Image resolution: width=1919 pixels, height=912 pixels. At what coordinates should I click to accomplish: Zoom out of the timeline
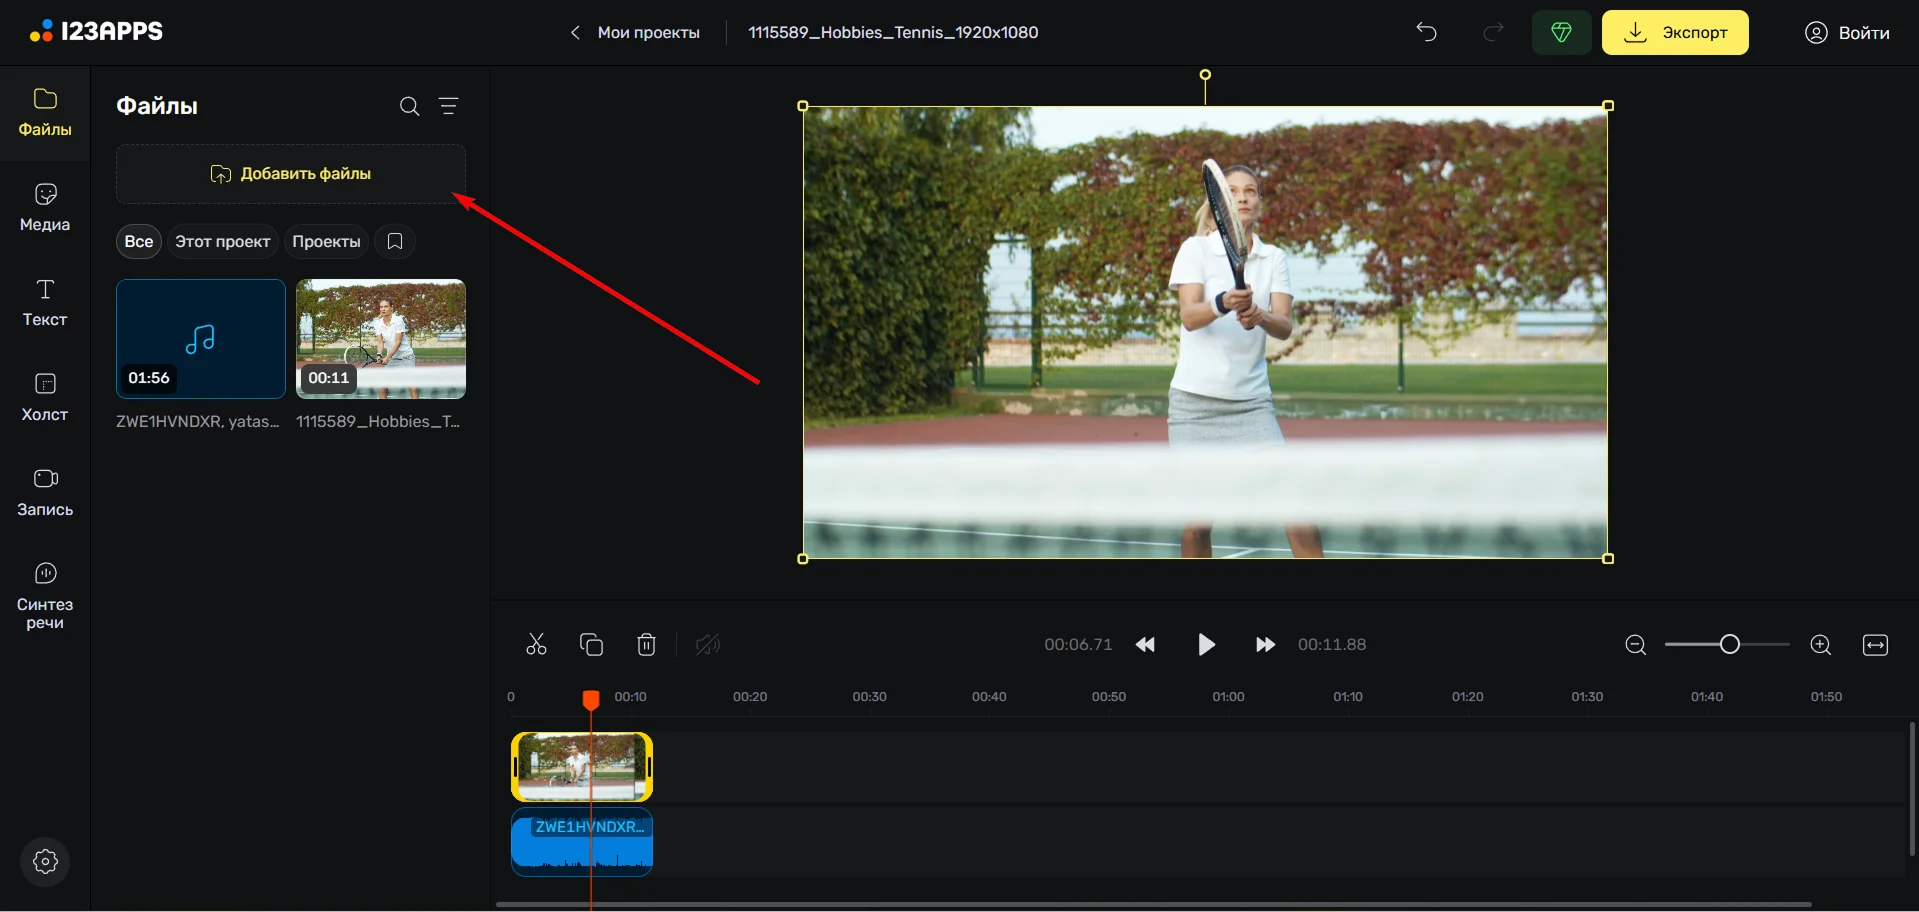pos(1635,645)
